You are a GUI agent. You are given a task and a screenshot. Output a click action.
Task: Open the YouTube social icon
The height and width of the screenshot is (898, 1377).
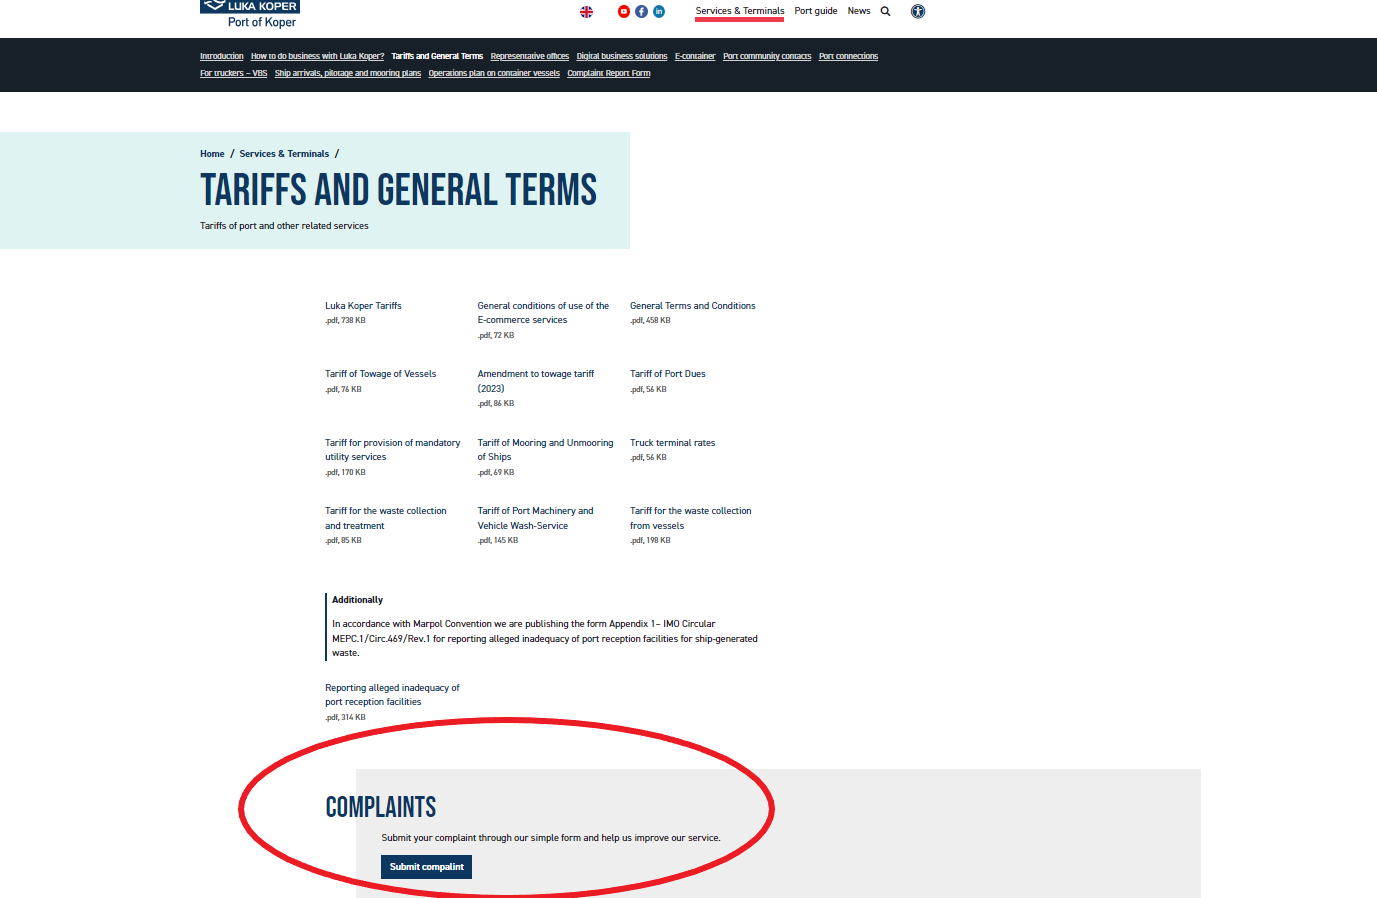click(x=624, y=12)
